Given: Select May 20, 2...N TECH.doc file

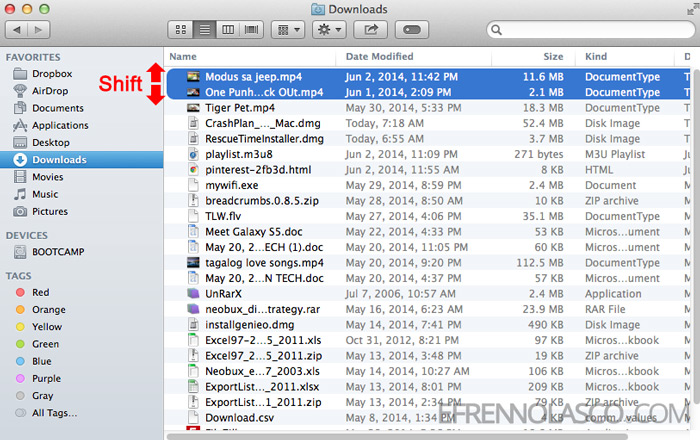Looking at the screenshot, I should point(264,278).
